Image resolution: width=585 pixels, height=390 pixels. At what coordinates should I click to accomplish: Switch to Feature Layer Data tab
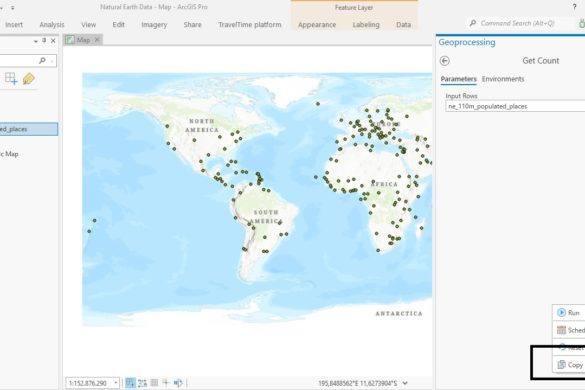click(403, 25)
